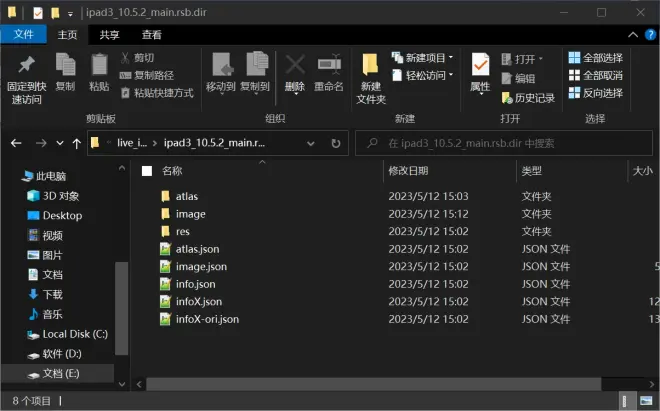Expand the 此电脑 tree node
Screen dimensions: 660x411
12,176
